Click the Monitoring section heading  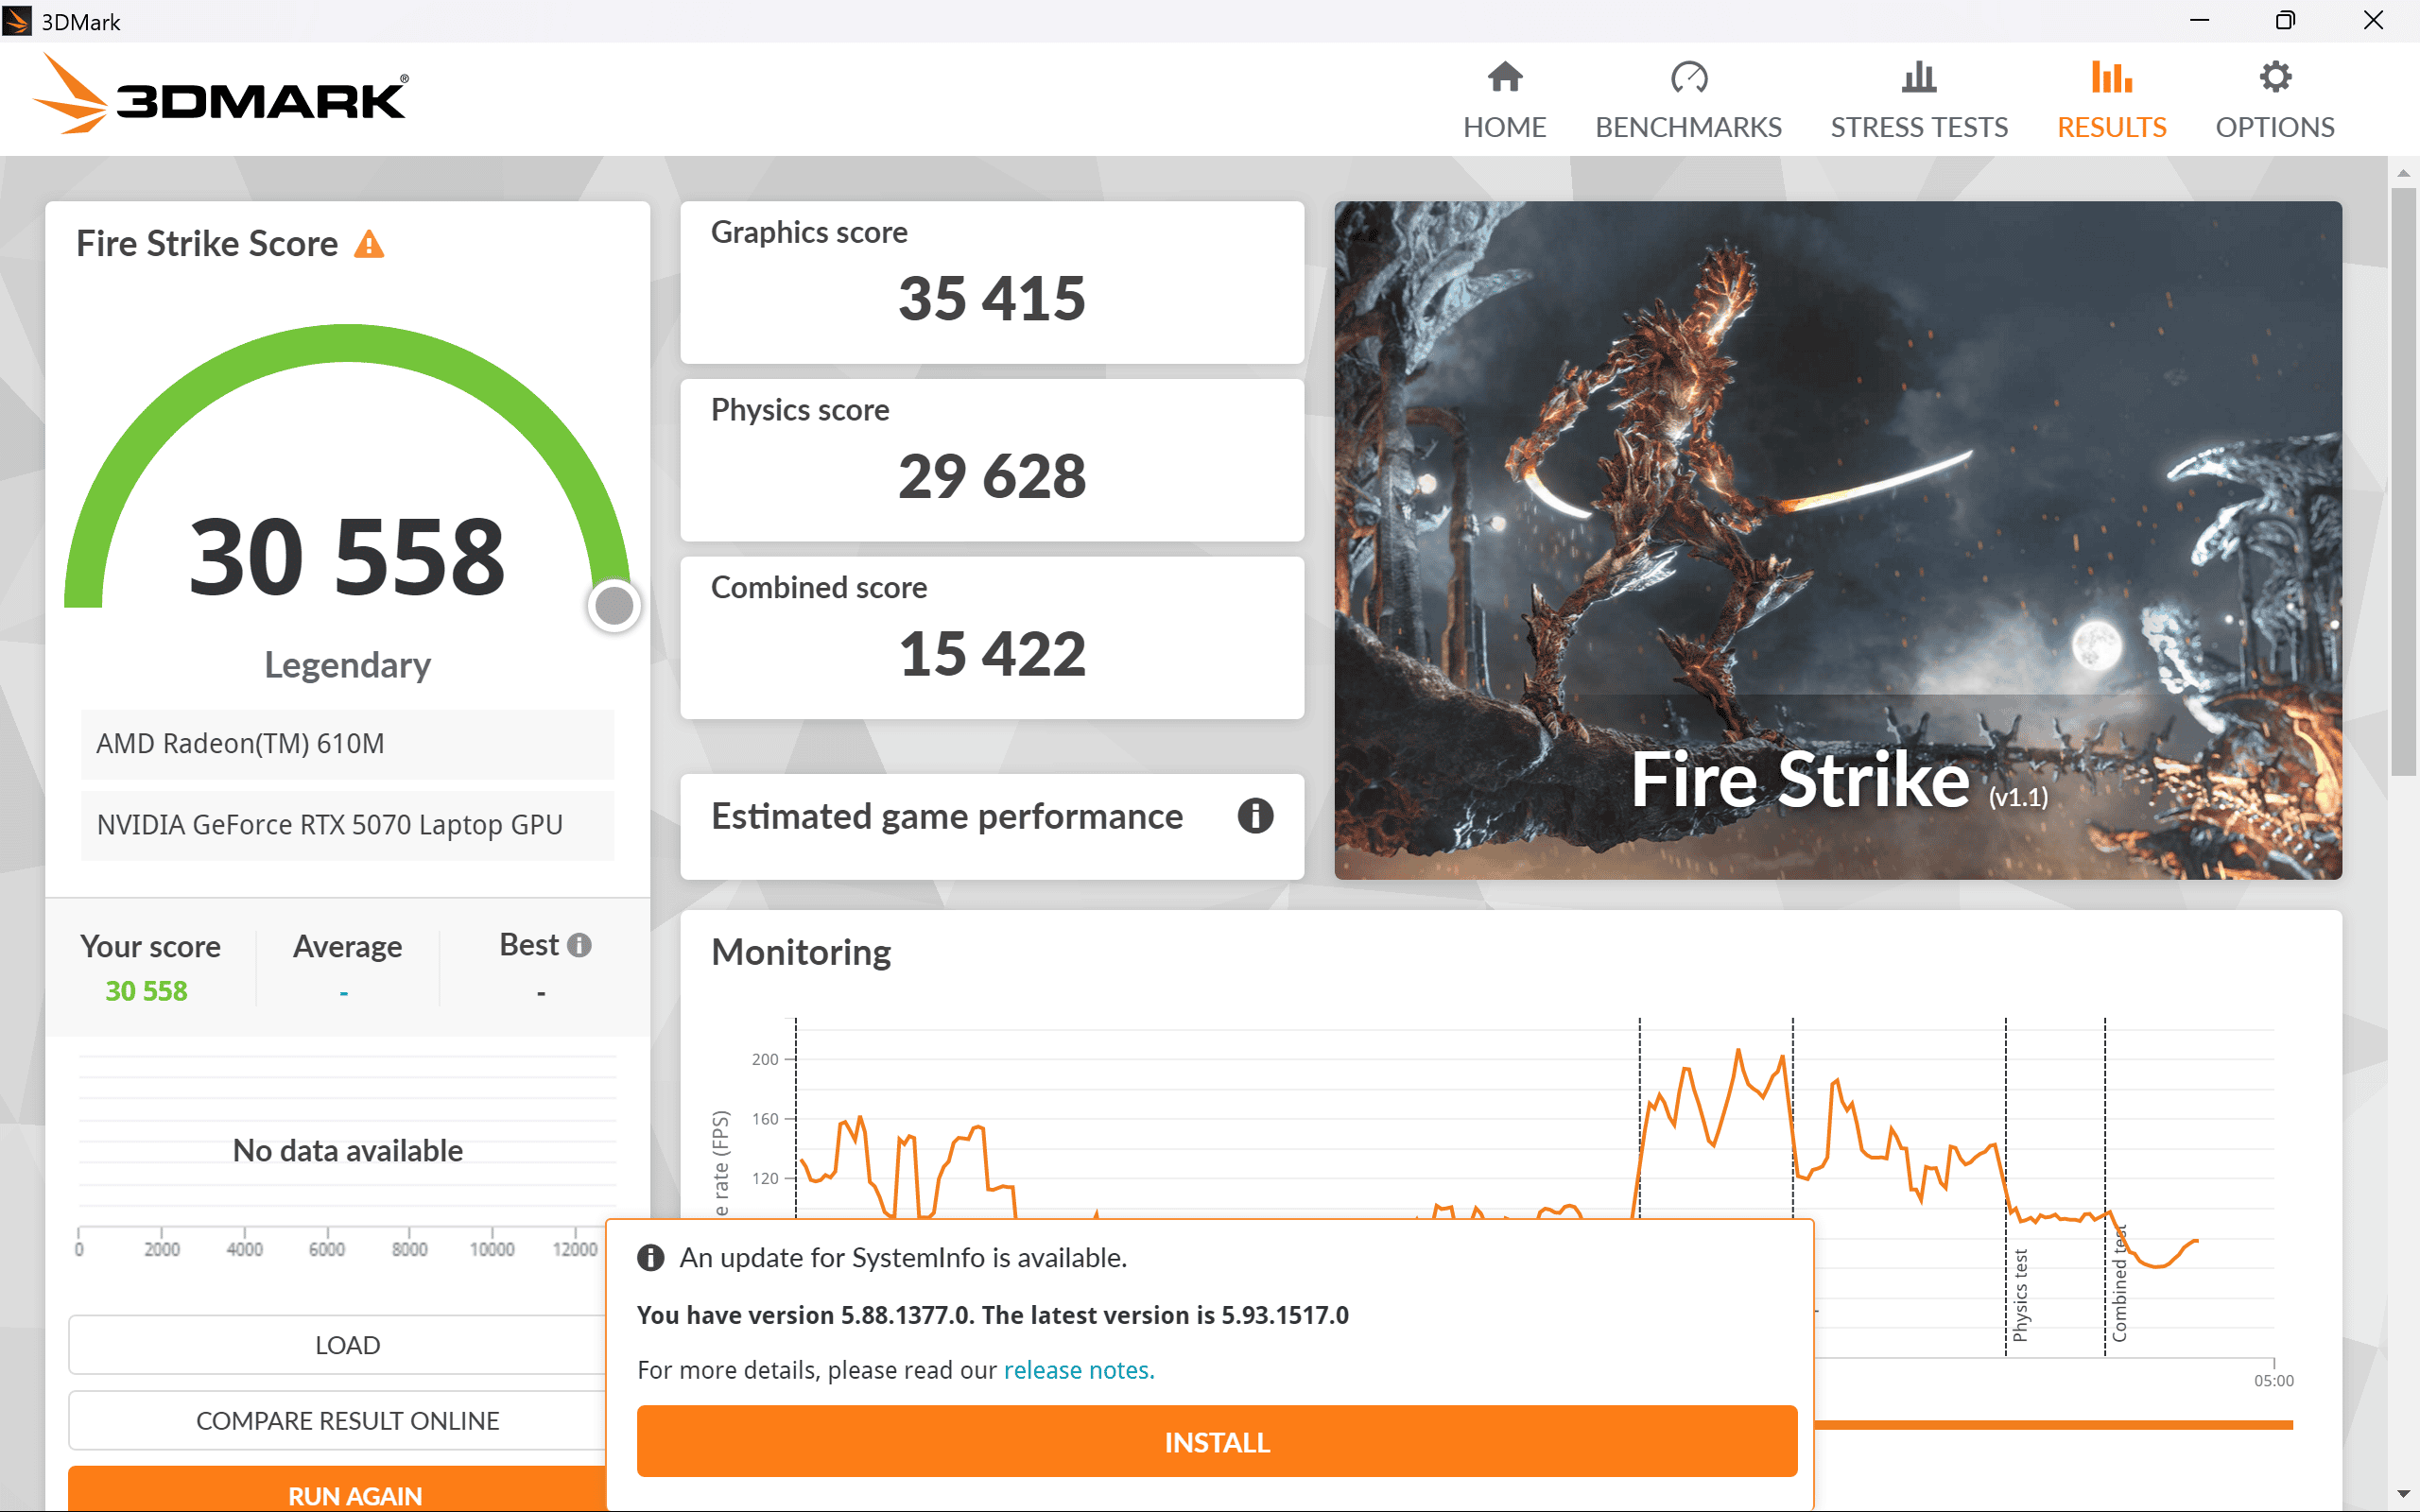[800, 952]
